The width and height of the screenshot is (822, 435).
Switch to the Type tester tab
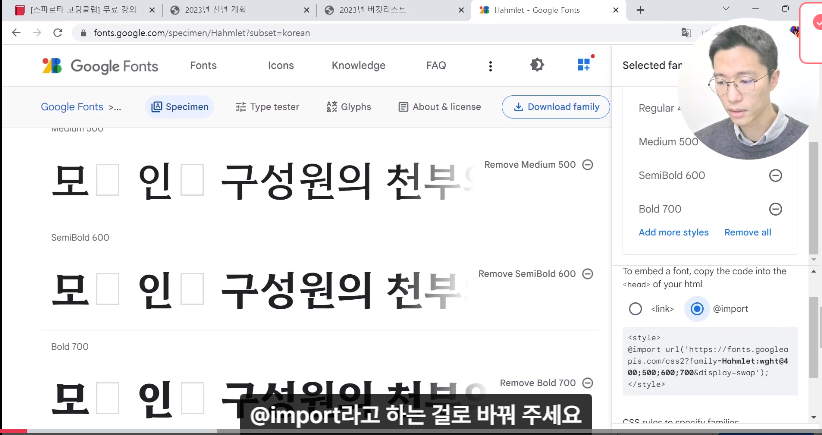[x=267, y=107]
